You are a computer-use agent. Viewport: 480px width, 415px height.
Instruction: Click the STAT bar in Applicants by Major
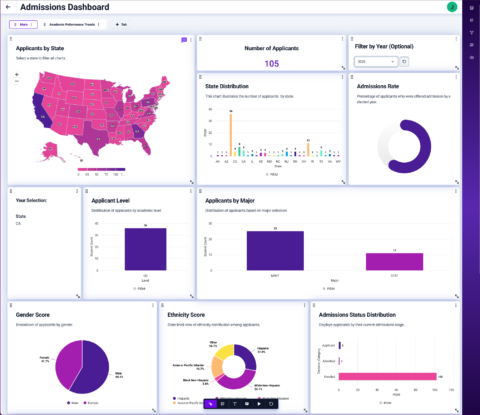coord(394,262)
